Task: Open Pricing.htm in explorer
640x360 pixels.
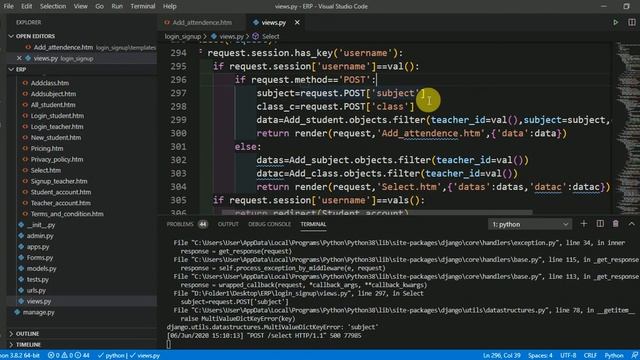Action: point(47,148)
